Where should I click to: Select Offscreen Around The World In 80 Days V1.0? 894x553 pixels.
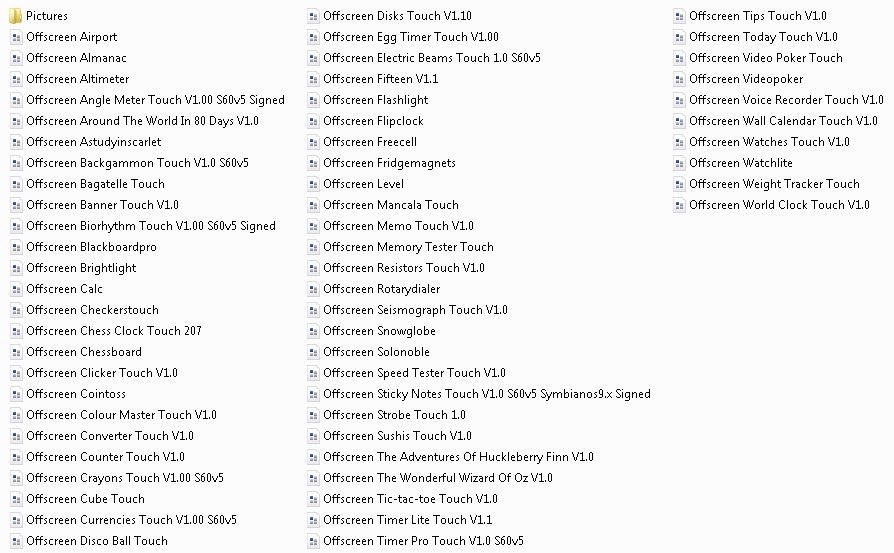click(143, 121)
